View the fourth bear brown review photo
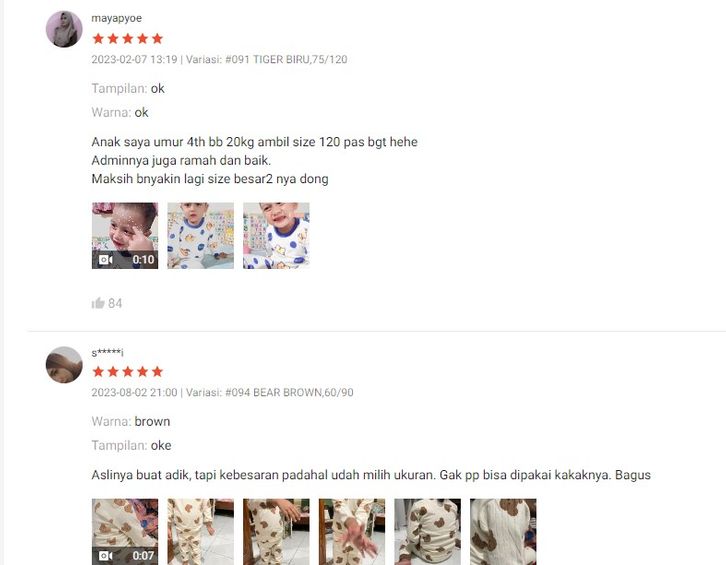Image resolution: width=726 pixels, height=565 pixels. (352, 532)
